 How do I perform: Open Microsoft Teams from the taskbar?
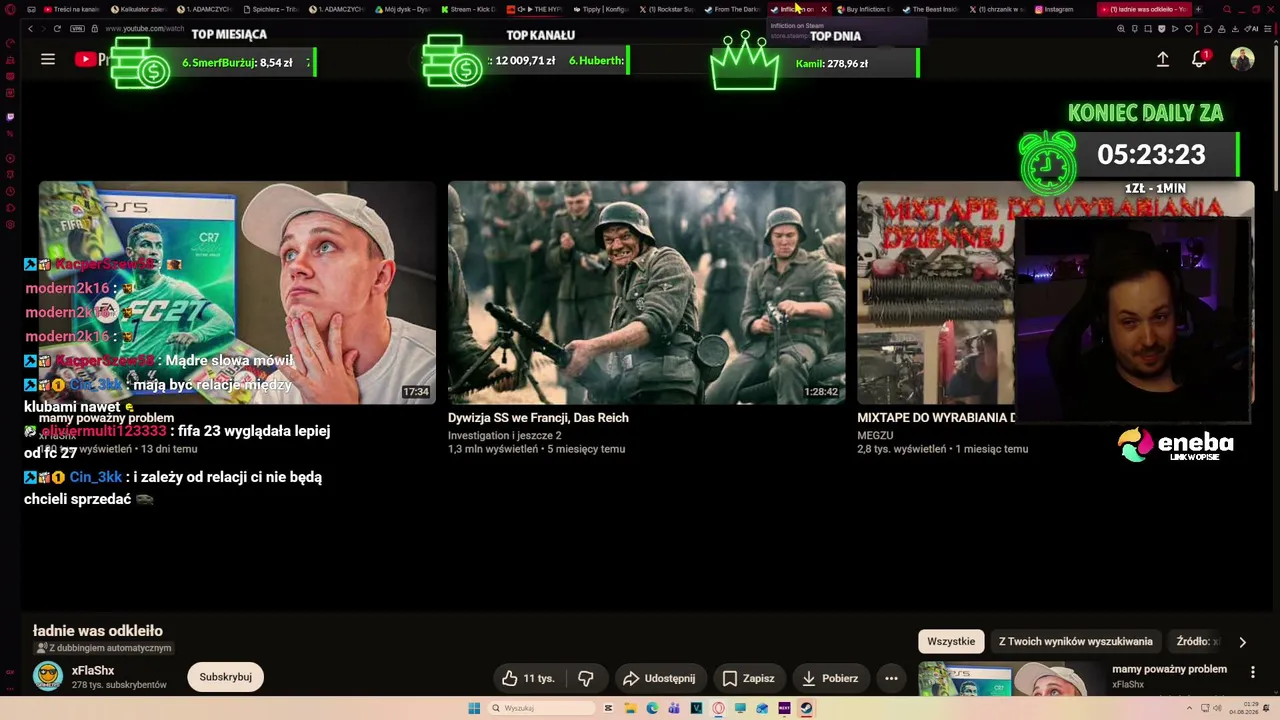click(674, 708)
